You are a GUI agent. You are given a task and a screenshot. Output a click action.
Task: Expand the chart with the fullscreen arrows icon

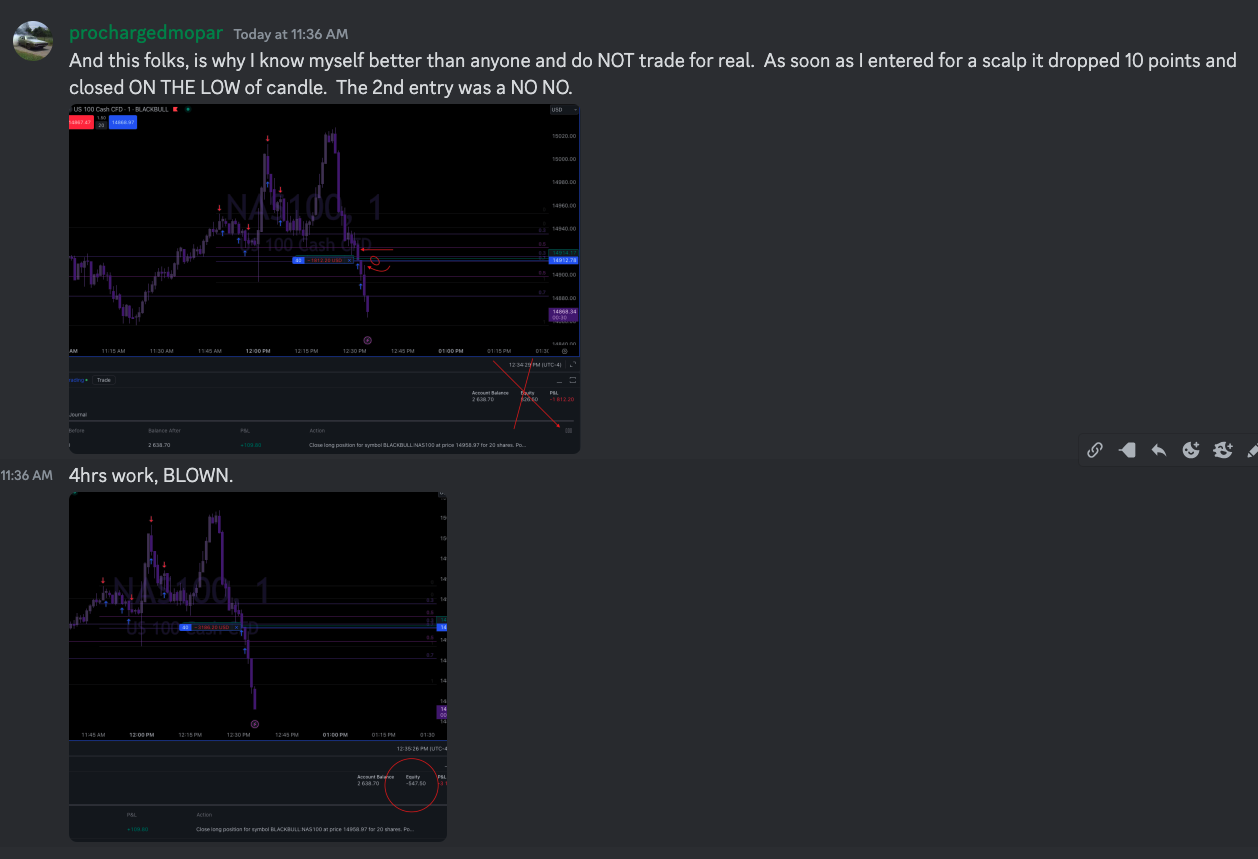coord(574,365)
